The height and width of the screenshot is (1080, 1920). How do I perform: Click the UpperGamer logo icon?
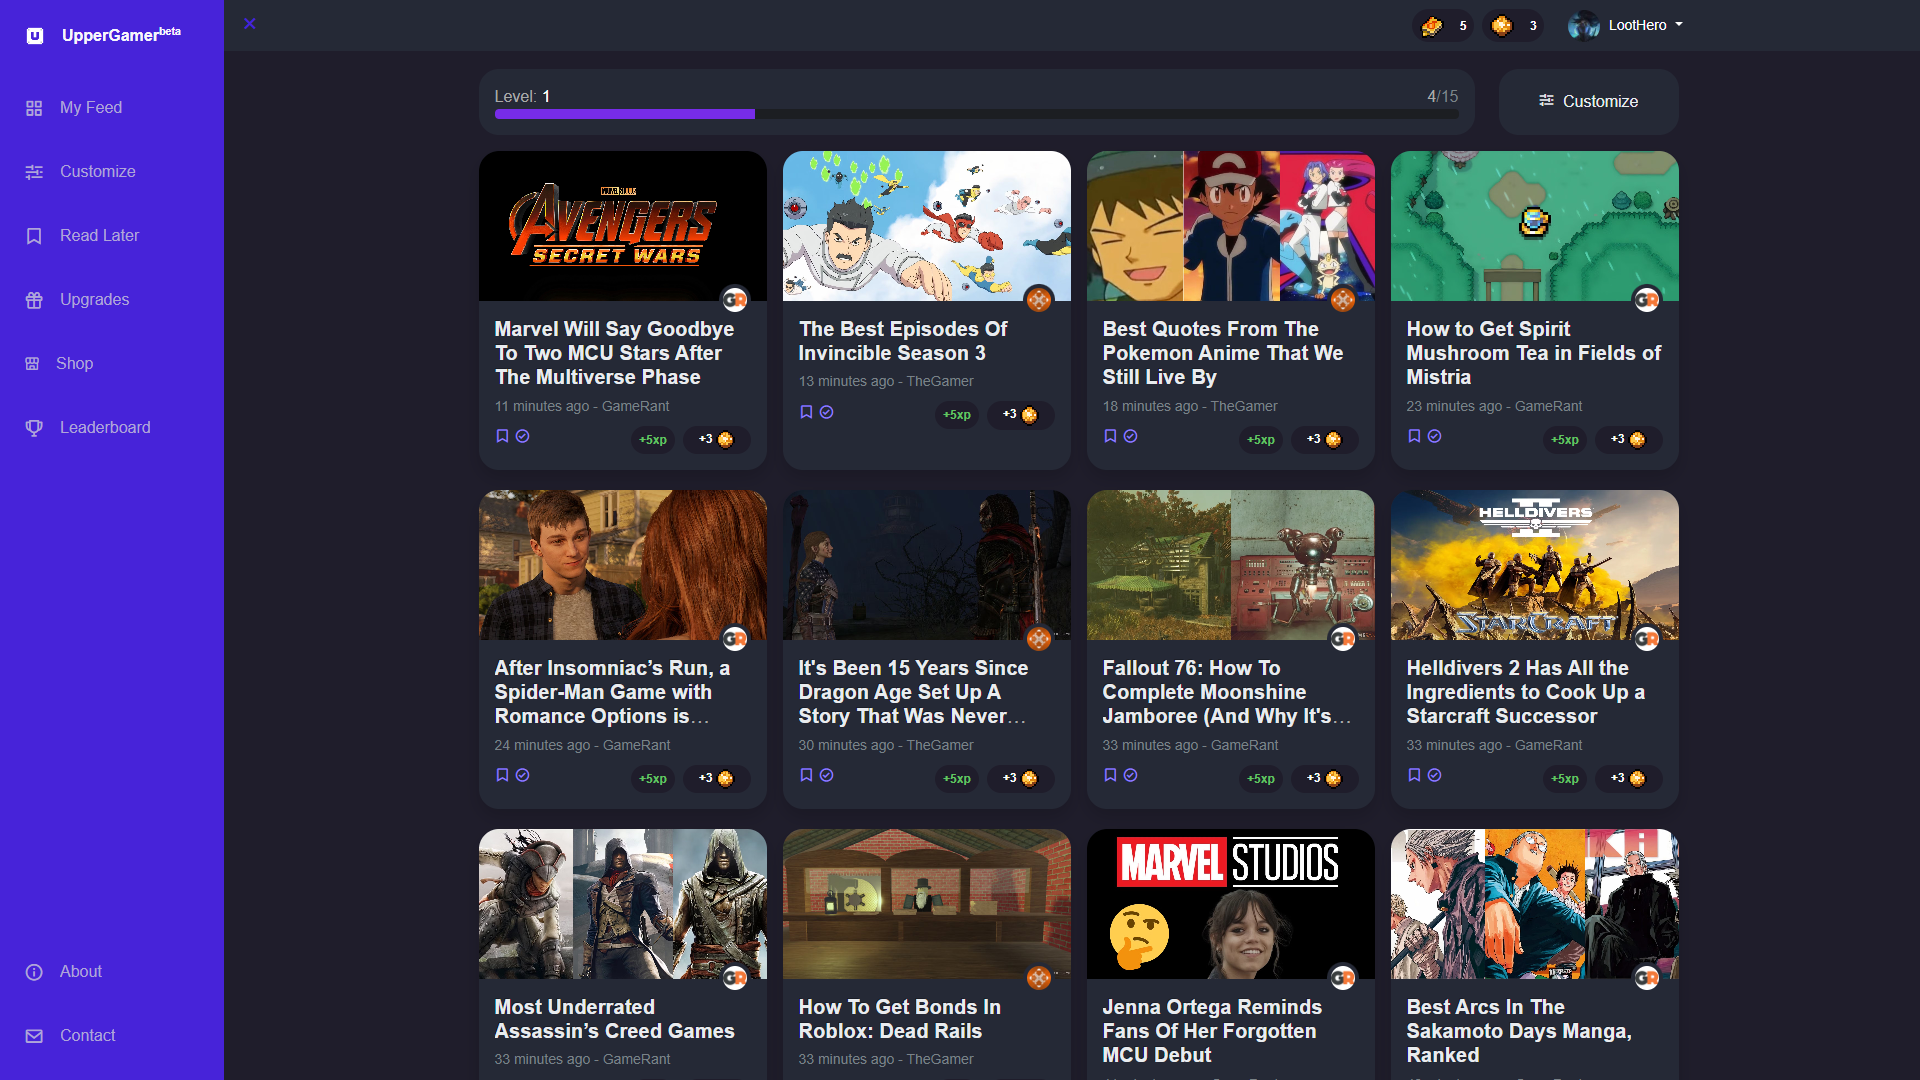coord(35,36)
